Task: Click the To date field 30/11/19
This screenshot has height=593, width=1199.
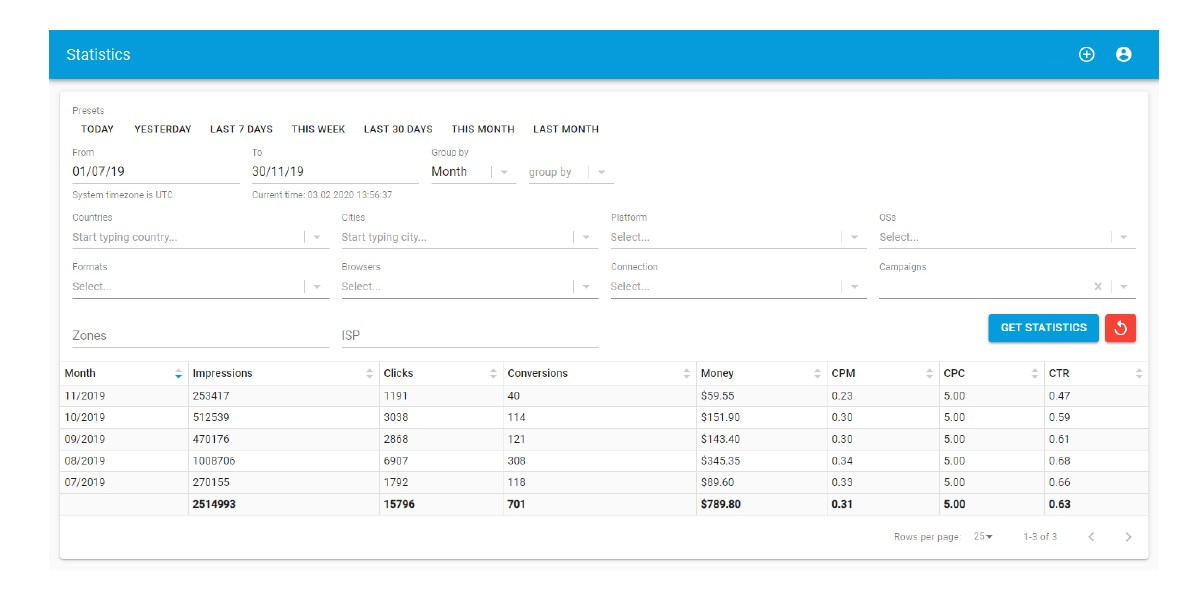Action: [335, 172]
